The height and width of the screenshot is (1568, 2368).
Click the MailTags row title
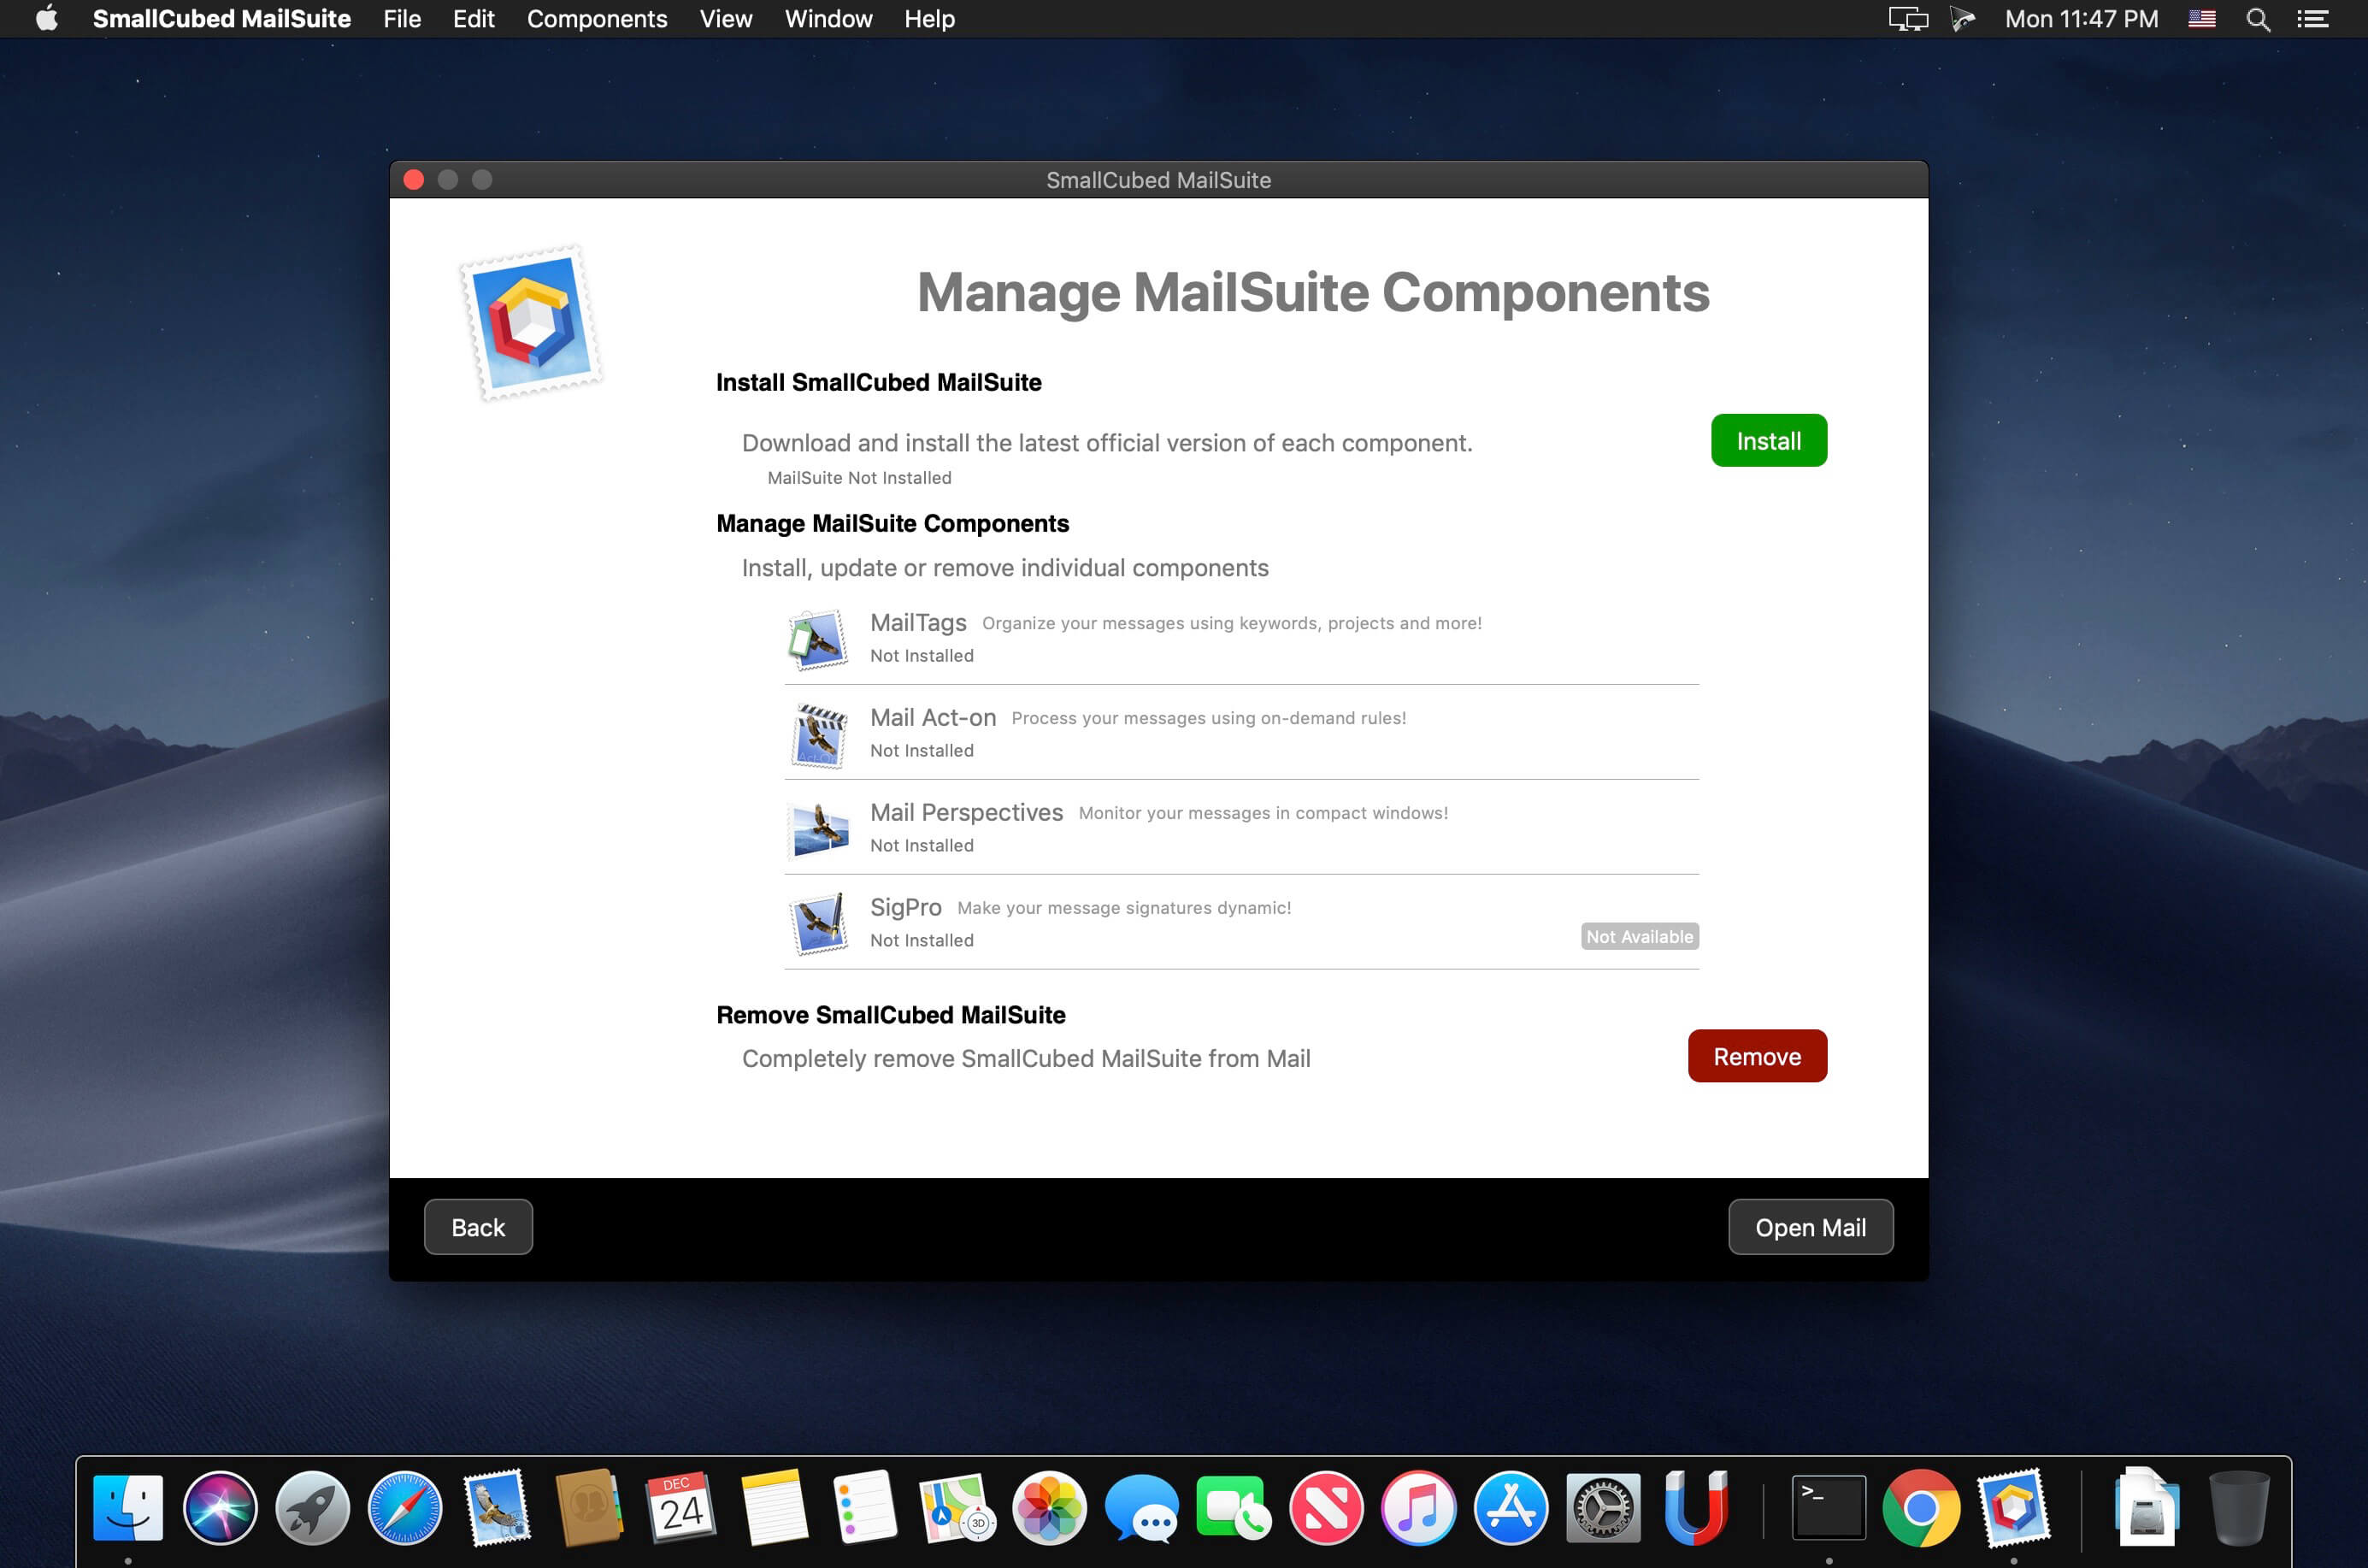918,622
